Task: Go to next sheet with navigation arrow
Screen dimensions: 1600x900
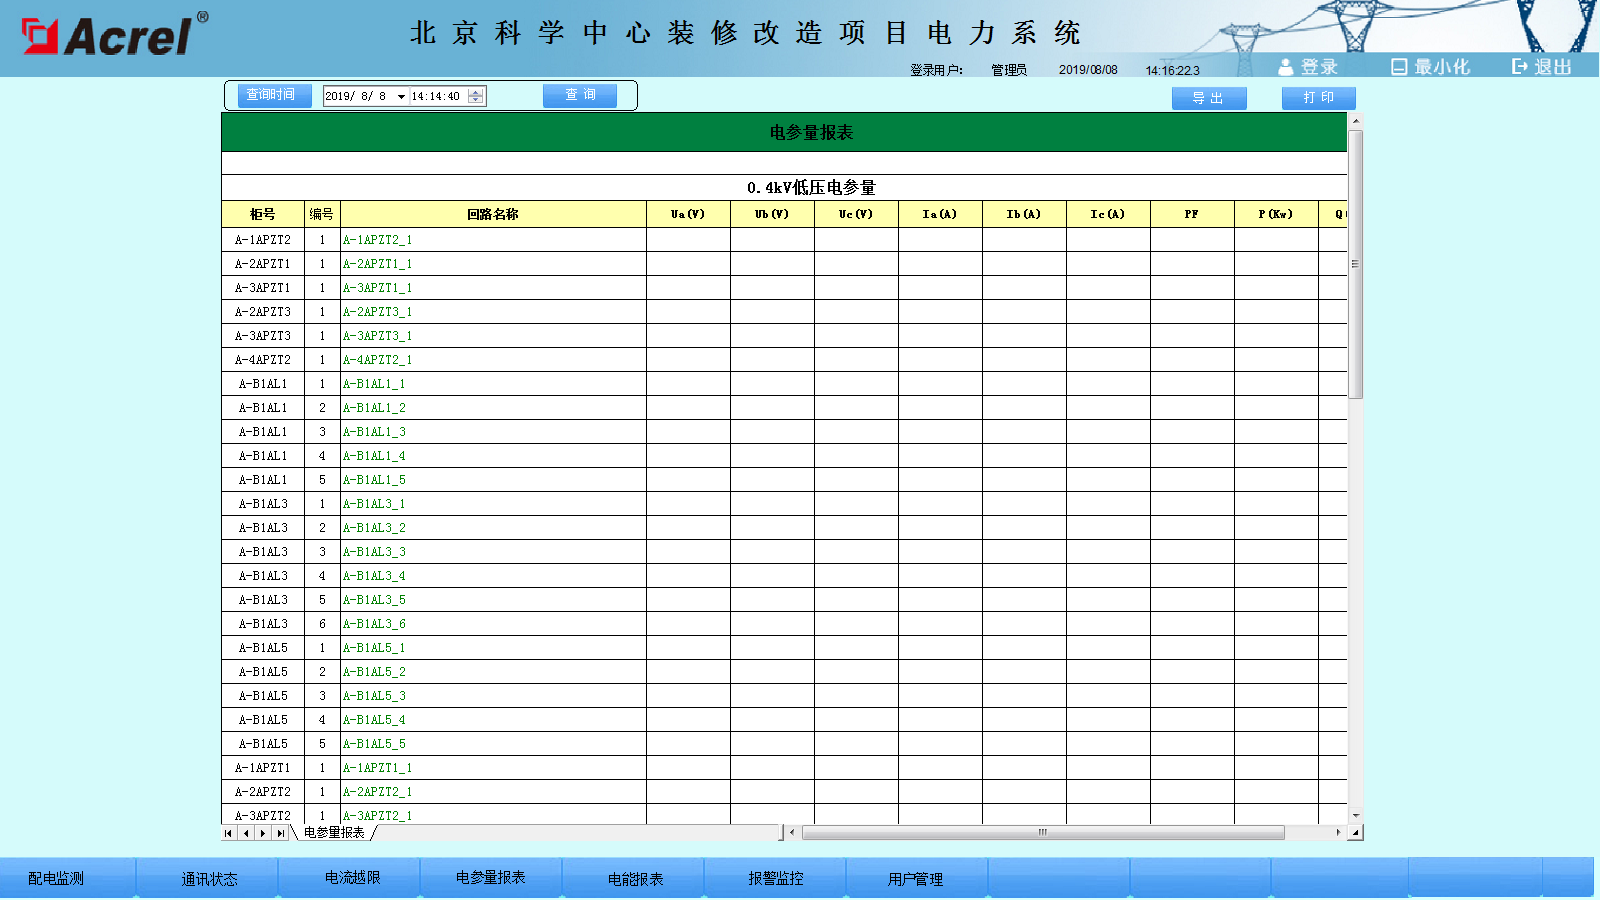Action: coord(263,833)
